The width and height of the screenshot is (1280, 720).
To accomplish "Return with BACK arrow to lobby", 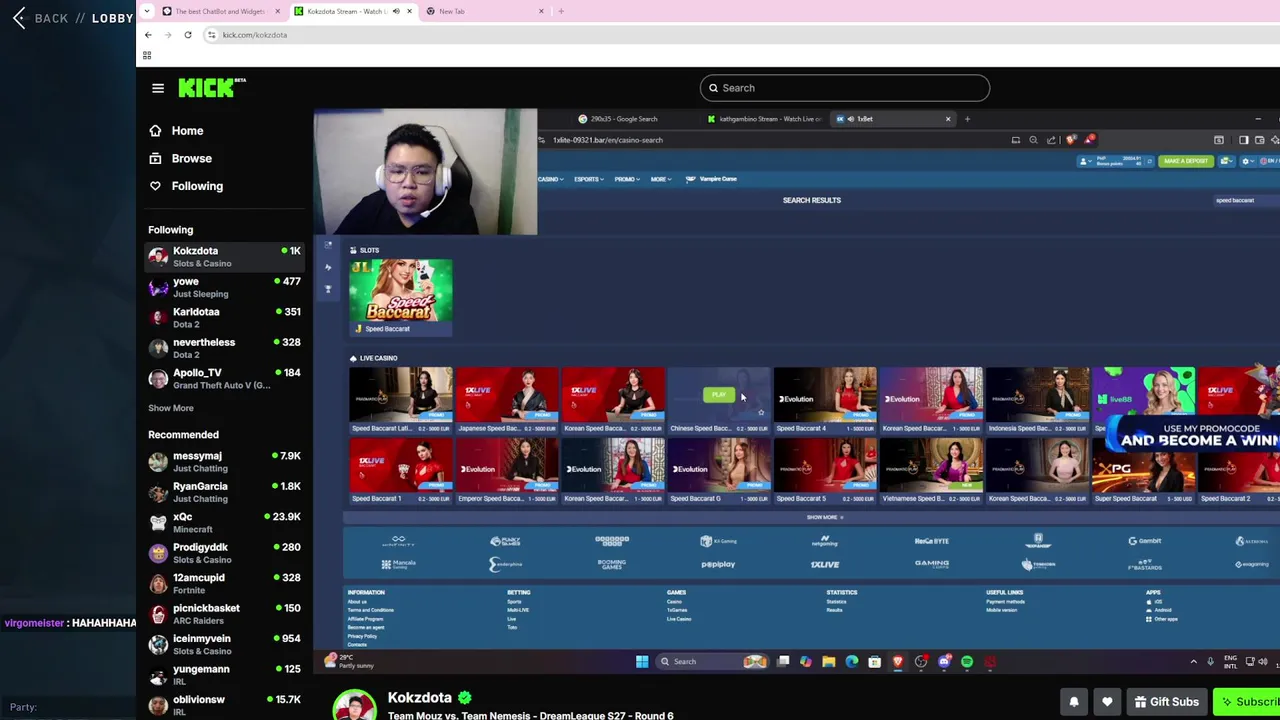I will pos(19,18).
